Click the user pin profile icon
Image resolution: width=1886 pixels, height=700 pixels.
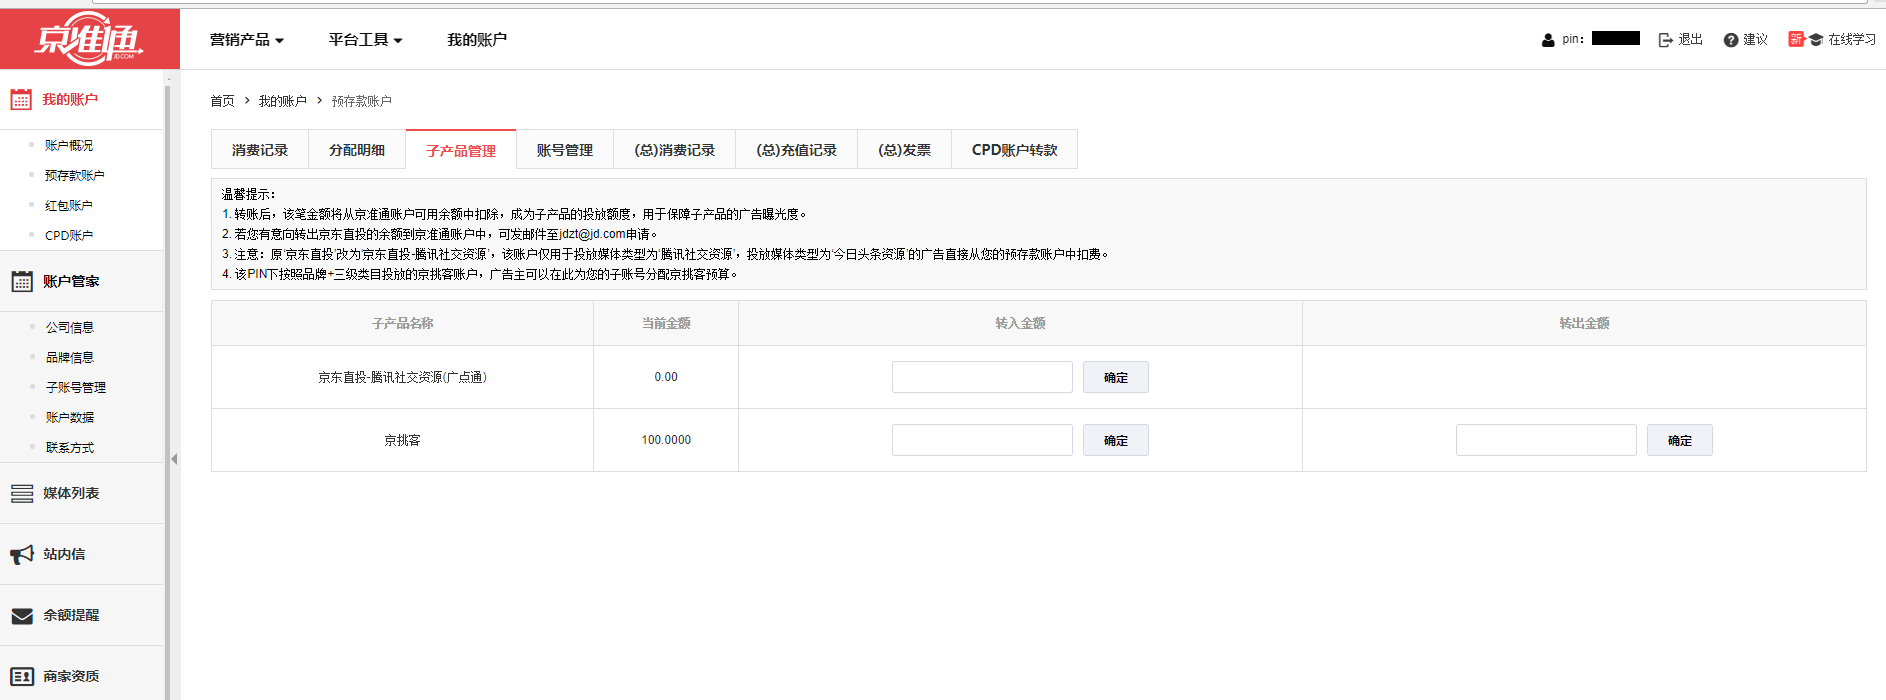(1548, 40)
